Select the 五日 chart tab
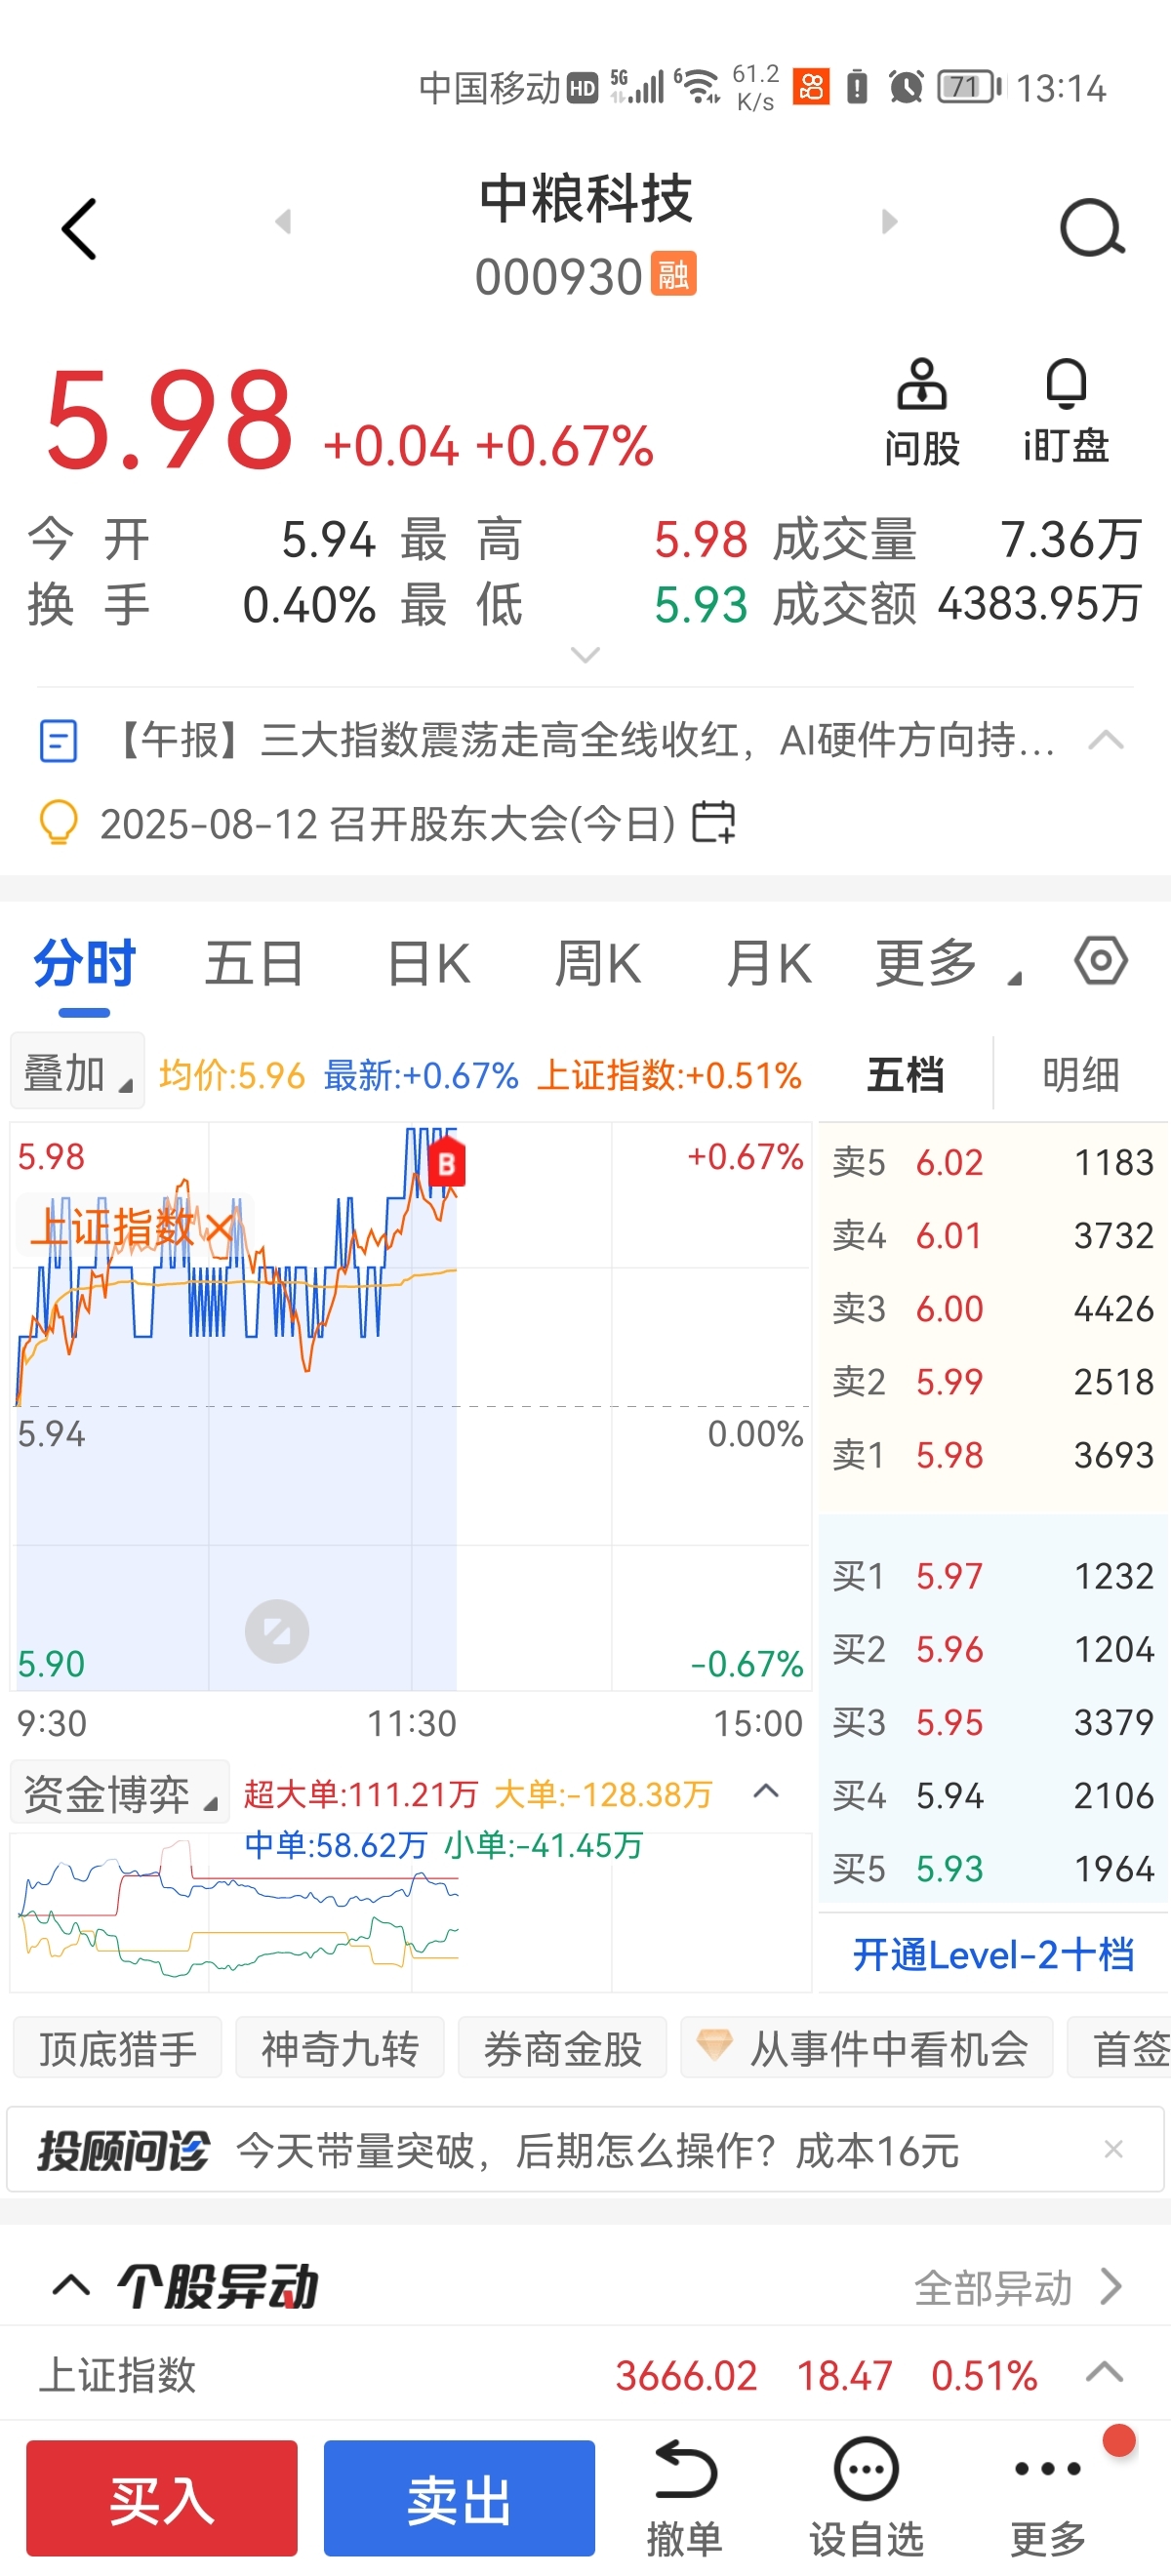This screenshot has width=1171, height=2576. click(254, 964)
